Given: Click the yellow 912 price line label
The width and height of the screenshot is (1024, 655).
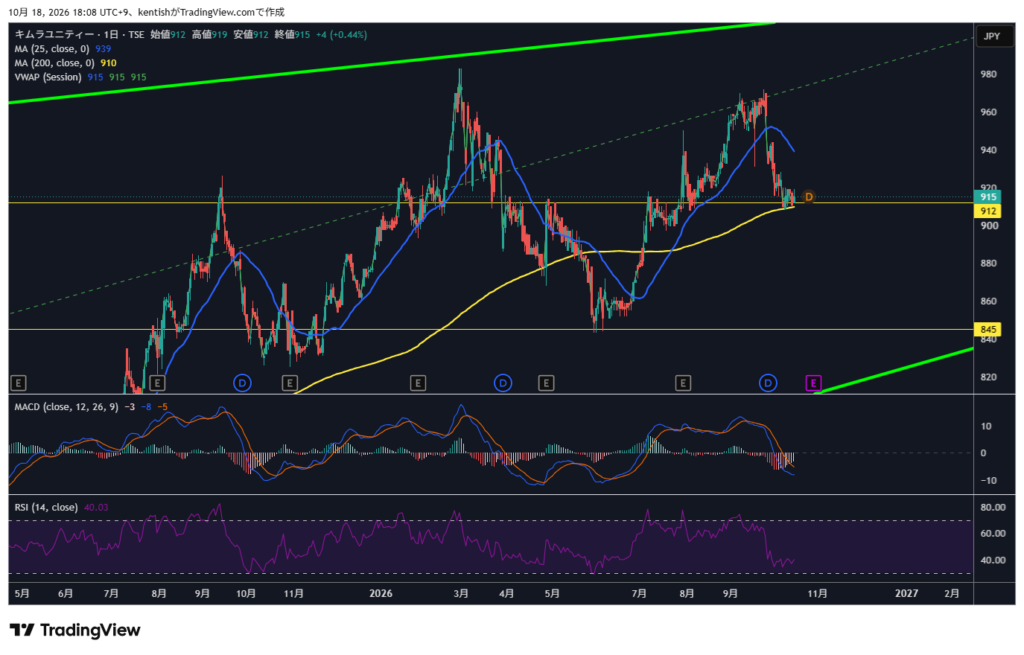Looking at the screenshot, I should (x=987, y=211).
